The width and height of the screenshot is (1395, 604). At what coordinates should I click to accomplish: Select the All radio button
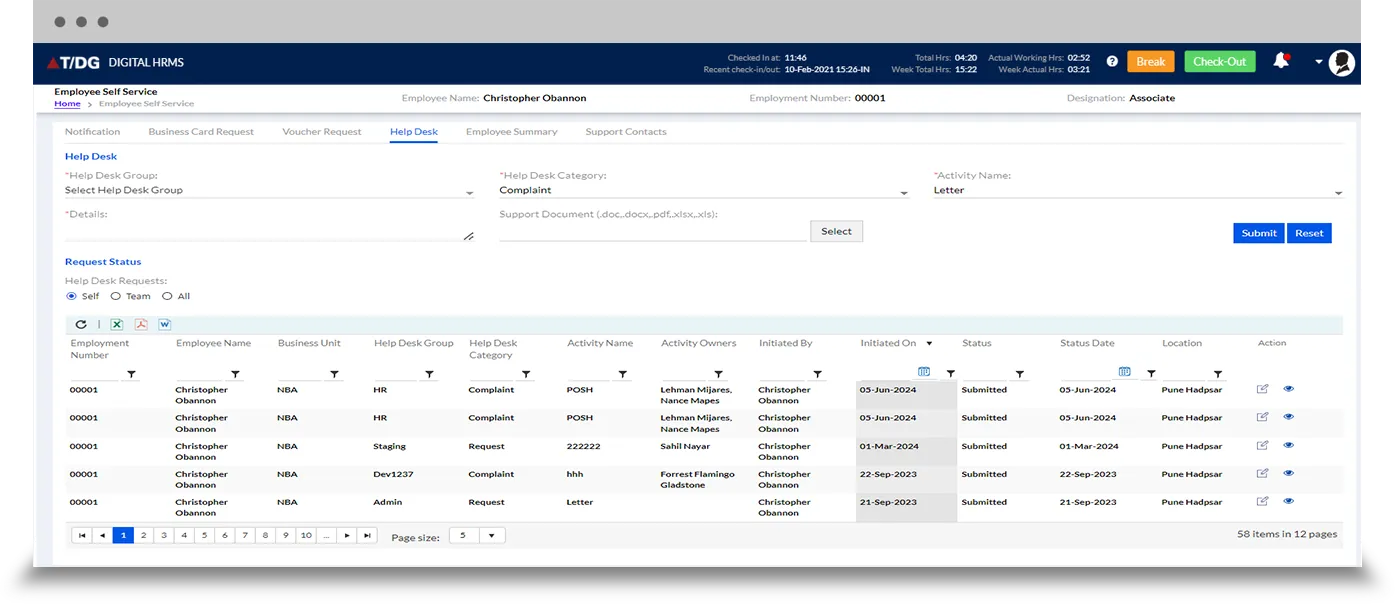click(167, 296)
